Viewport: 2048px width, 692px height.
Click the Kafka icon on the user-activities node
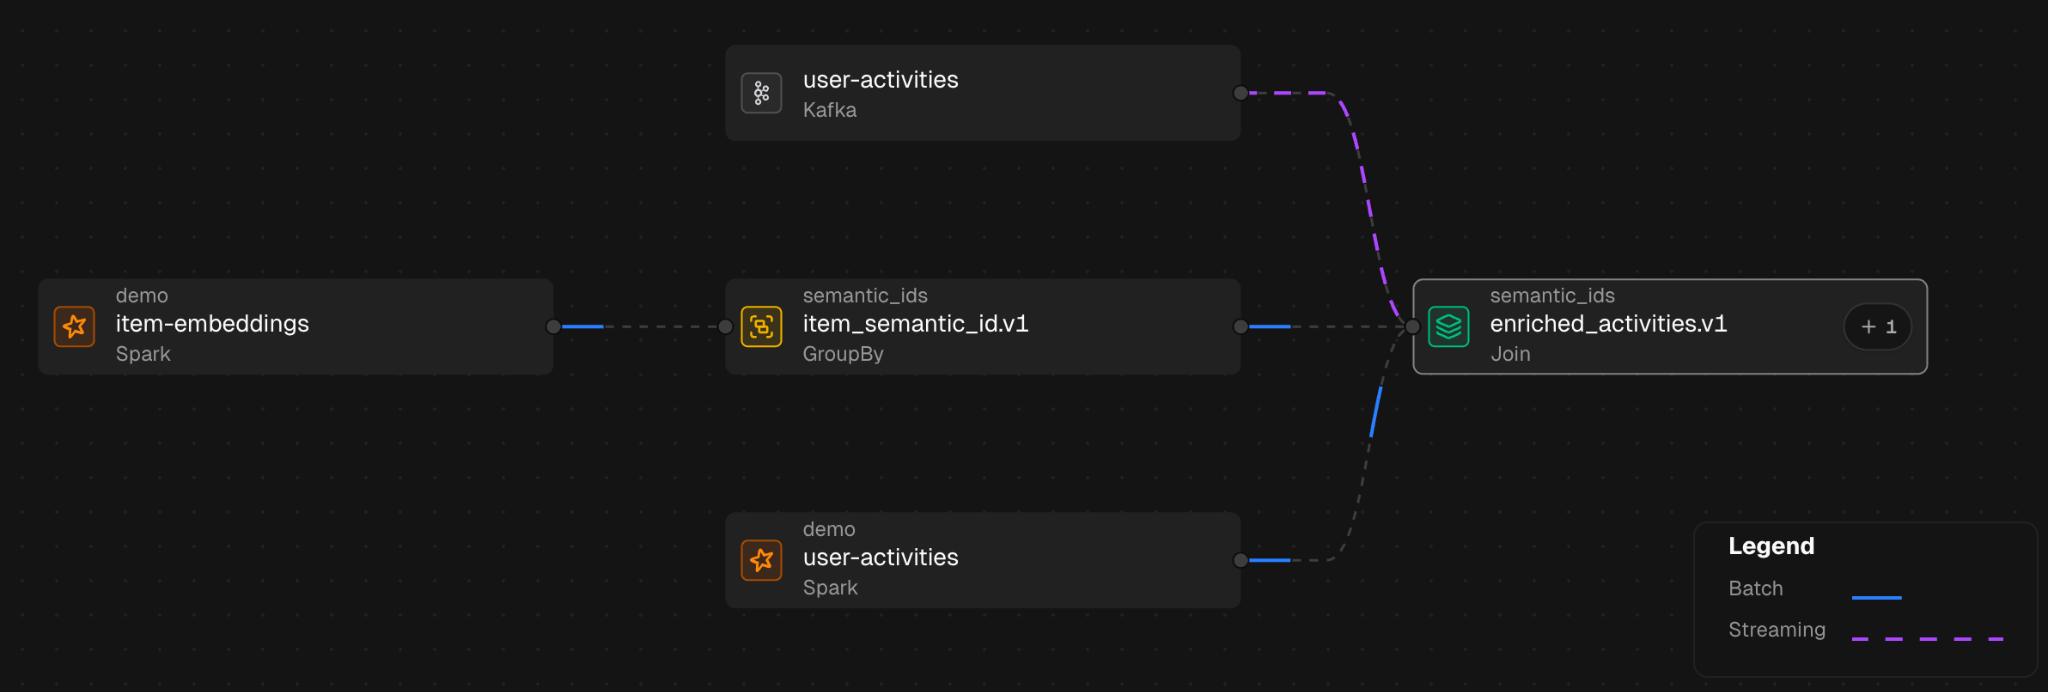point(761,93)
